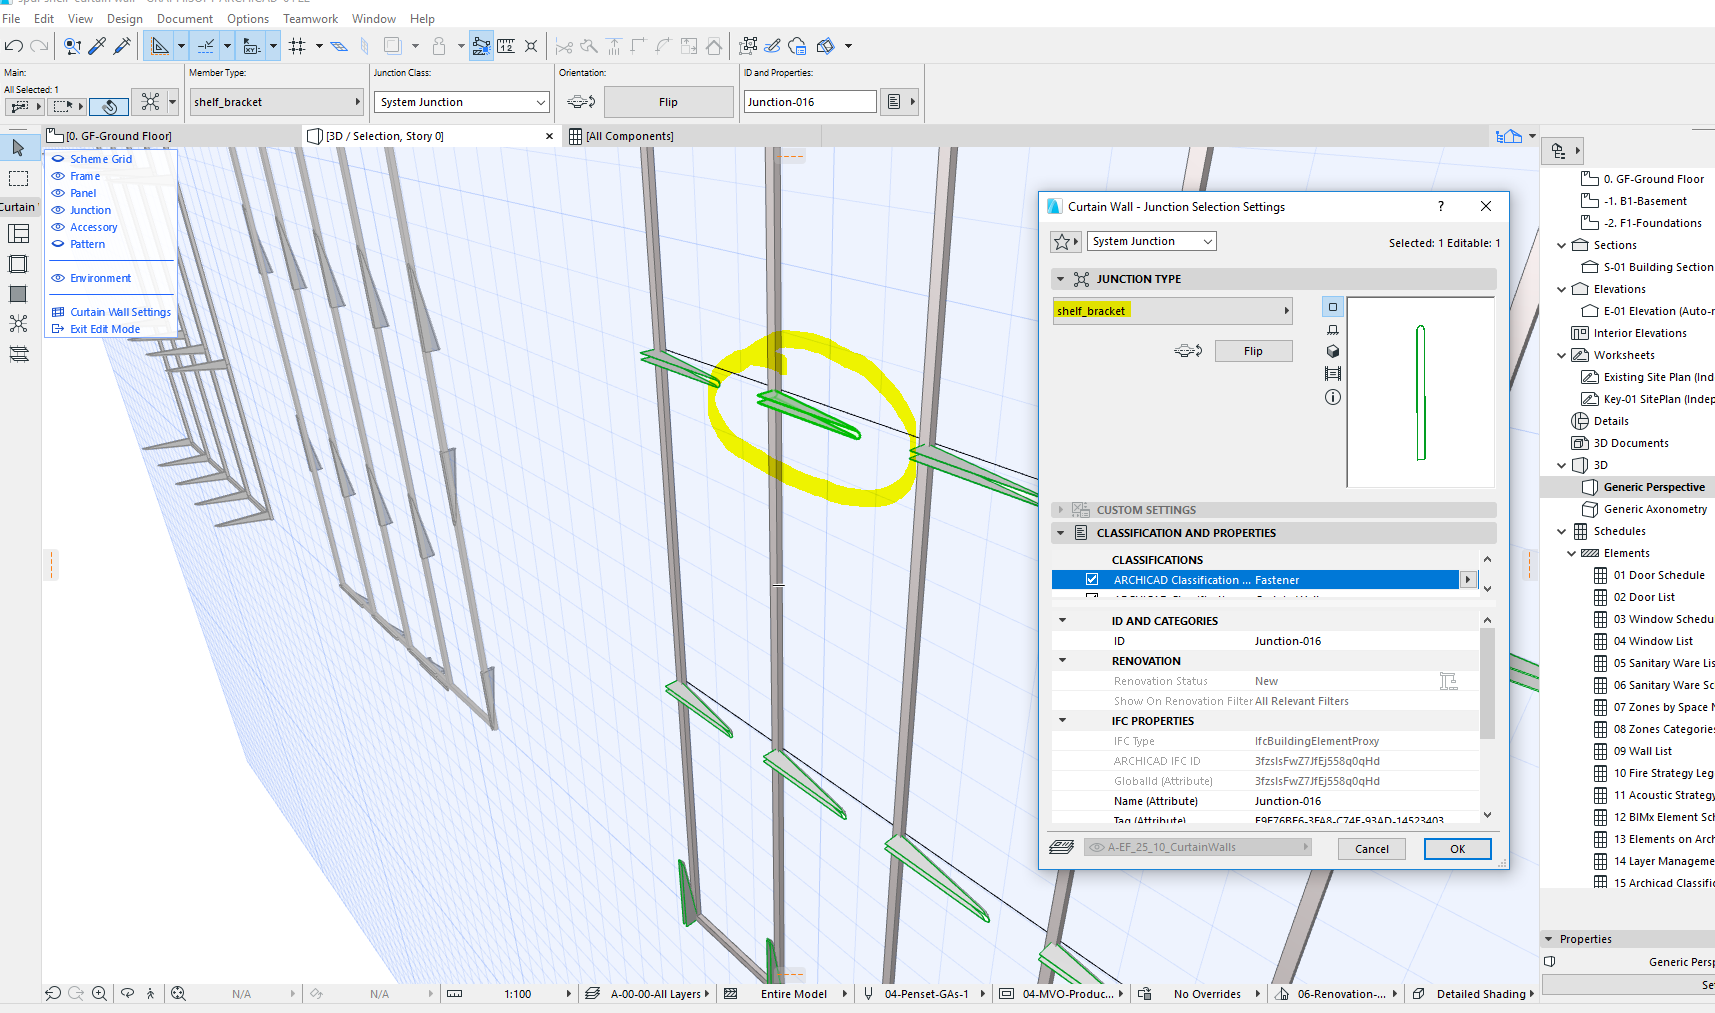The width and height of the screenshot is (1715, 1013).
Task: Open the Marquee tool in the toolbox
Action: pyautogui.click(x=18, y=178)
